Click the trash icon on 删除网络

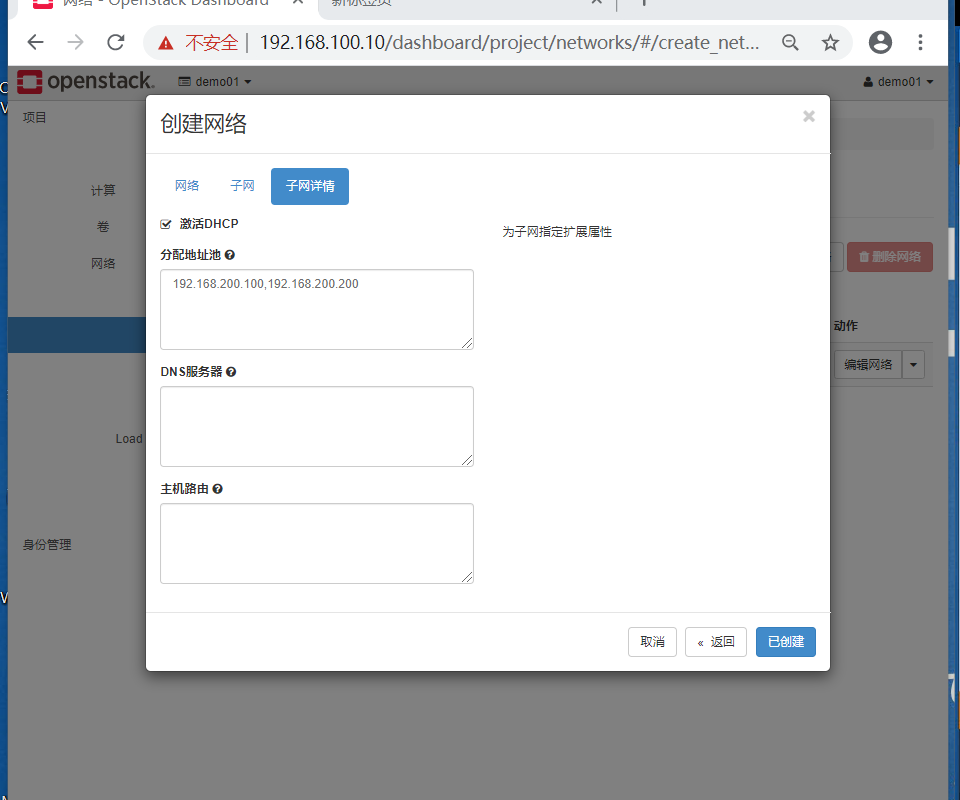(864, 256)
